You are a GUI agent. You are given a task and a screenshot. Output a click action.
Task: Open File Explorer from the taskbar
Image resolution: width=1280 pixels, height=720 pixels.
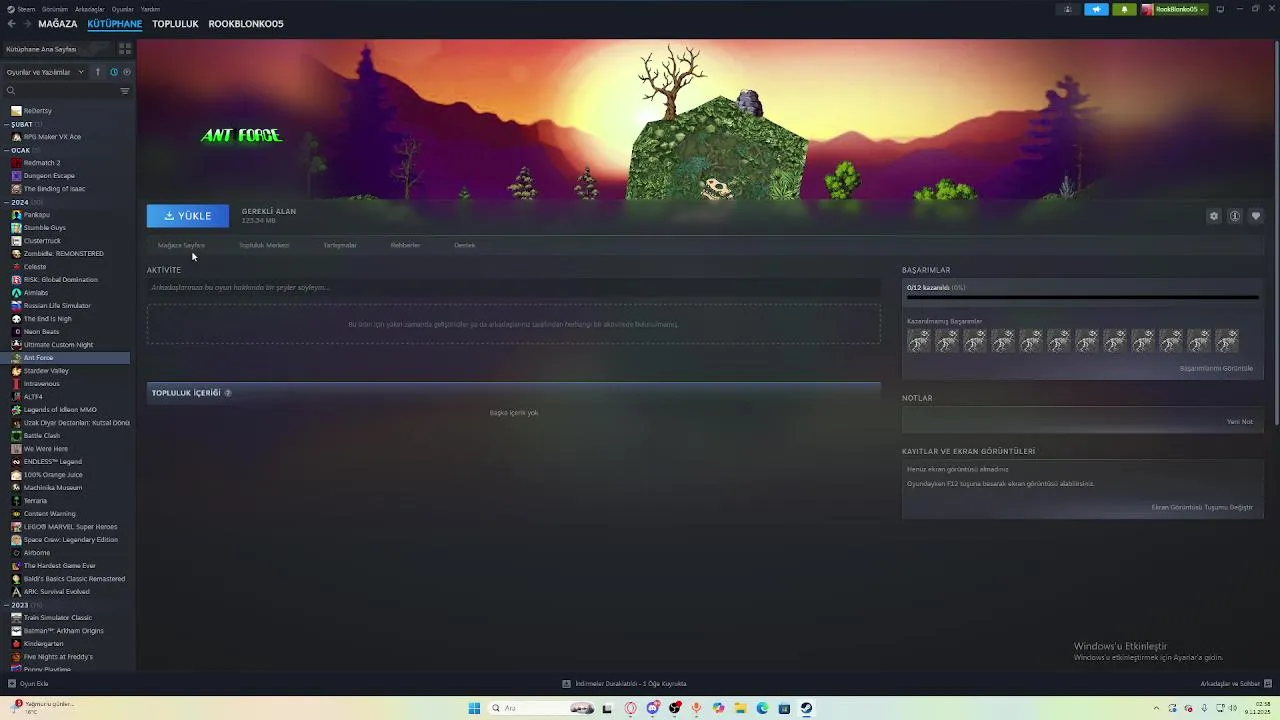[x=740, y=708]
